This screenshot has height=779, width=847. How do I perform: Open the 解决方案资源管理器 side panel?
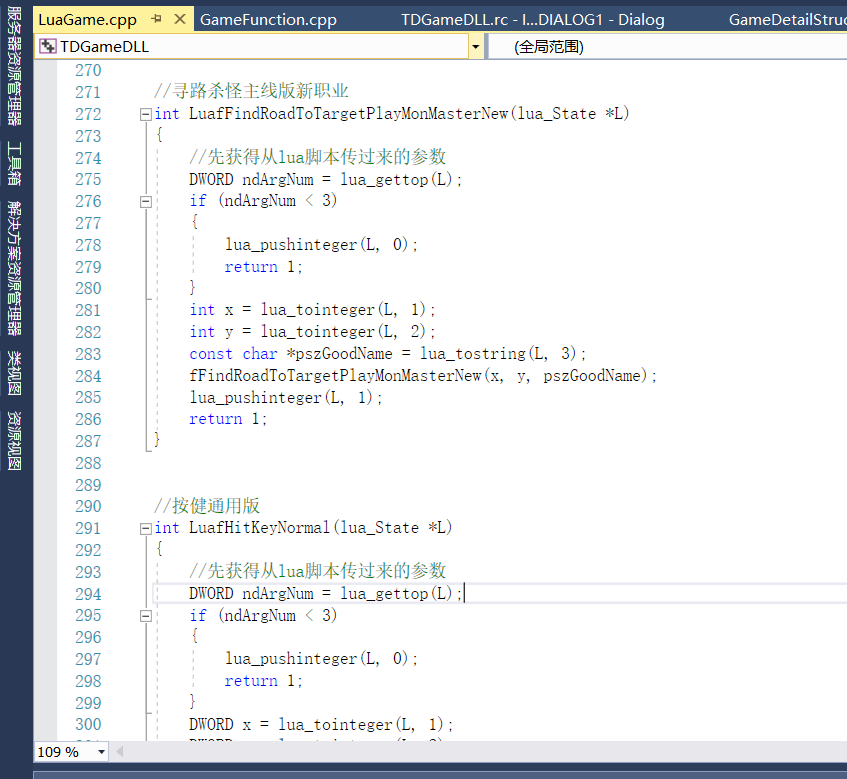coord(14,267)
